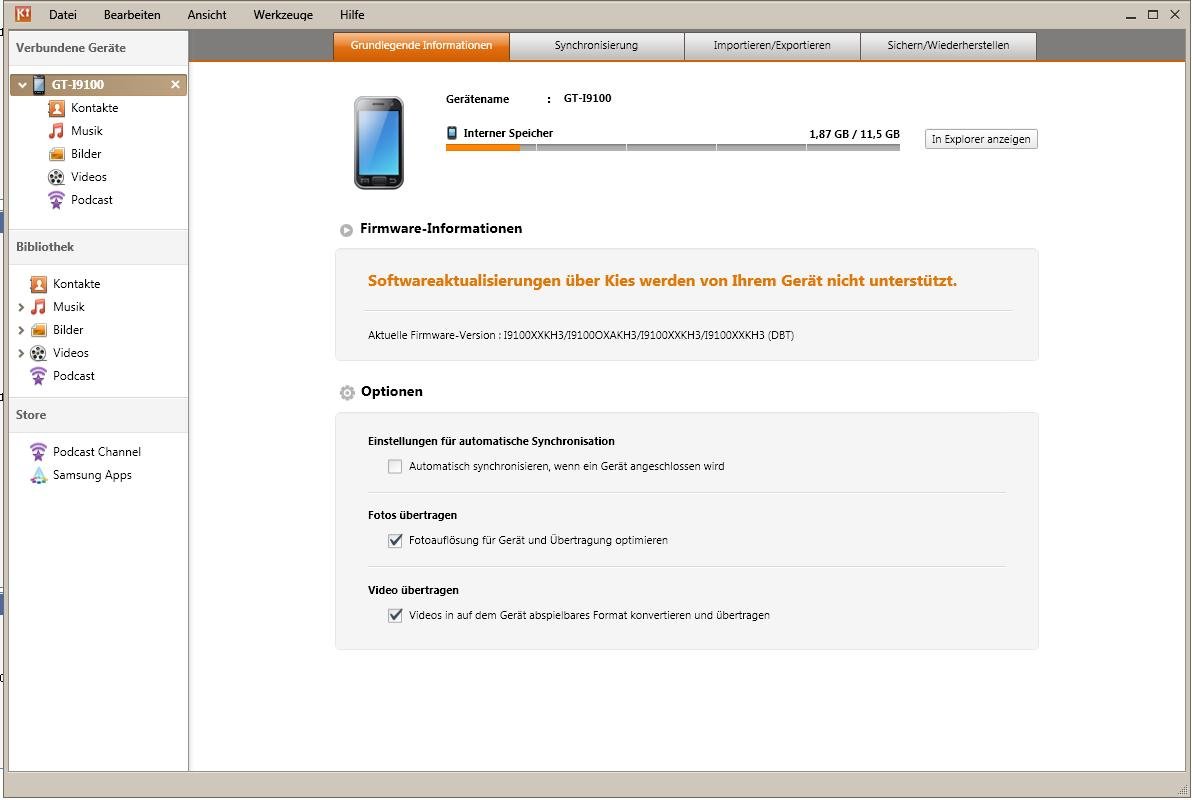Screen dimensions: 1192x800
Task: Click the window resize grip in status bar
Action: point(1182,789)
